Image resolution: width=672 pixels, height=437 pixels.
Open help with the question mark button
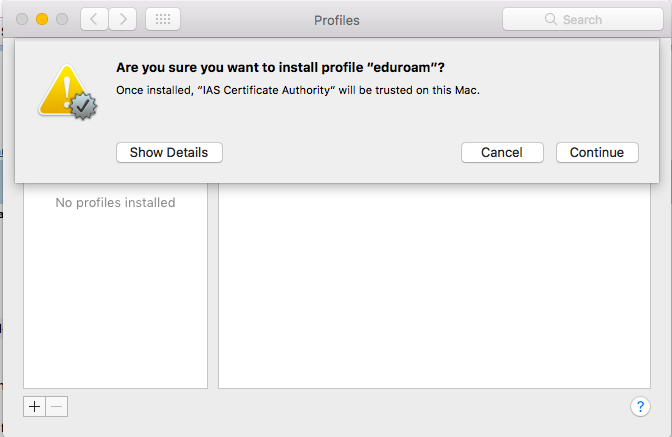tap(640, 406)
